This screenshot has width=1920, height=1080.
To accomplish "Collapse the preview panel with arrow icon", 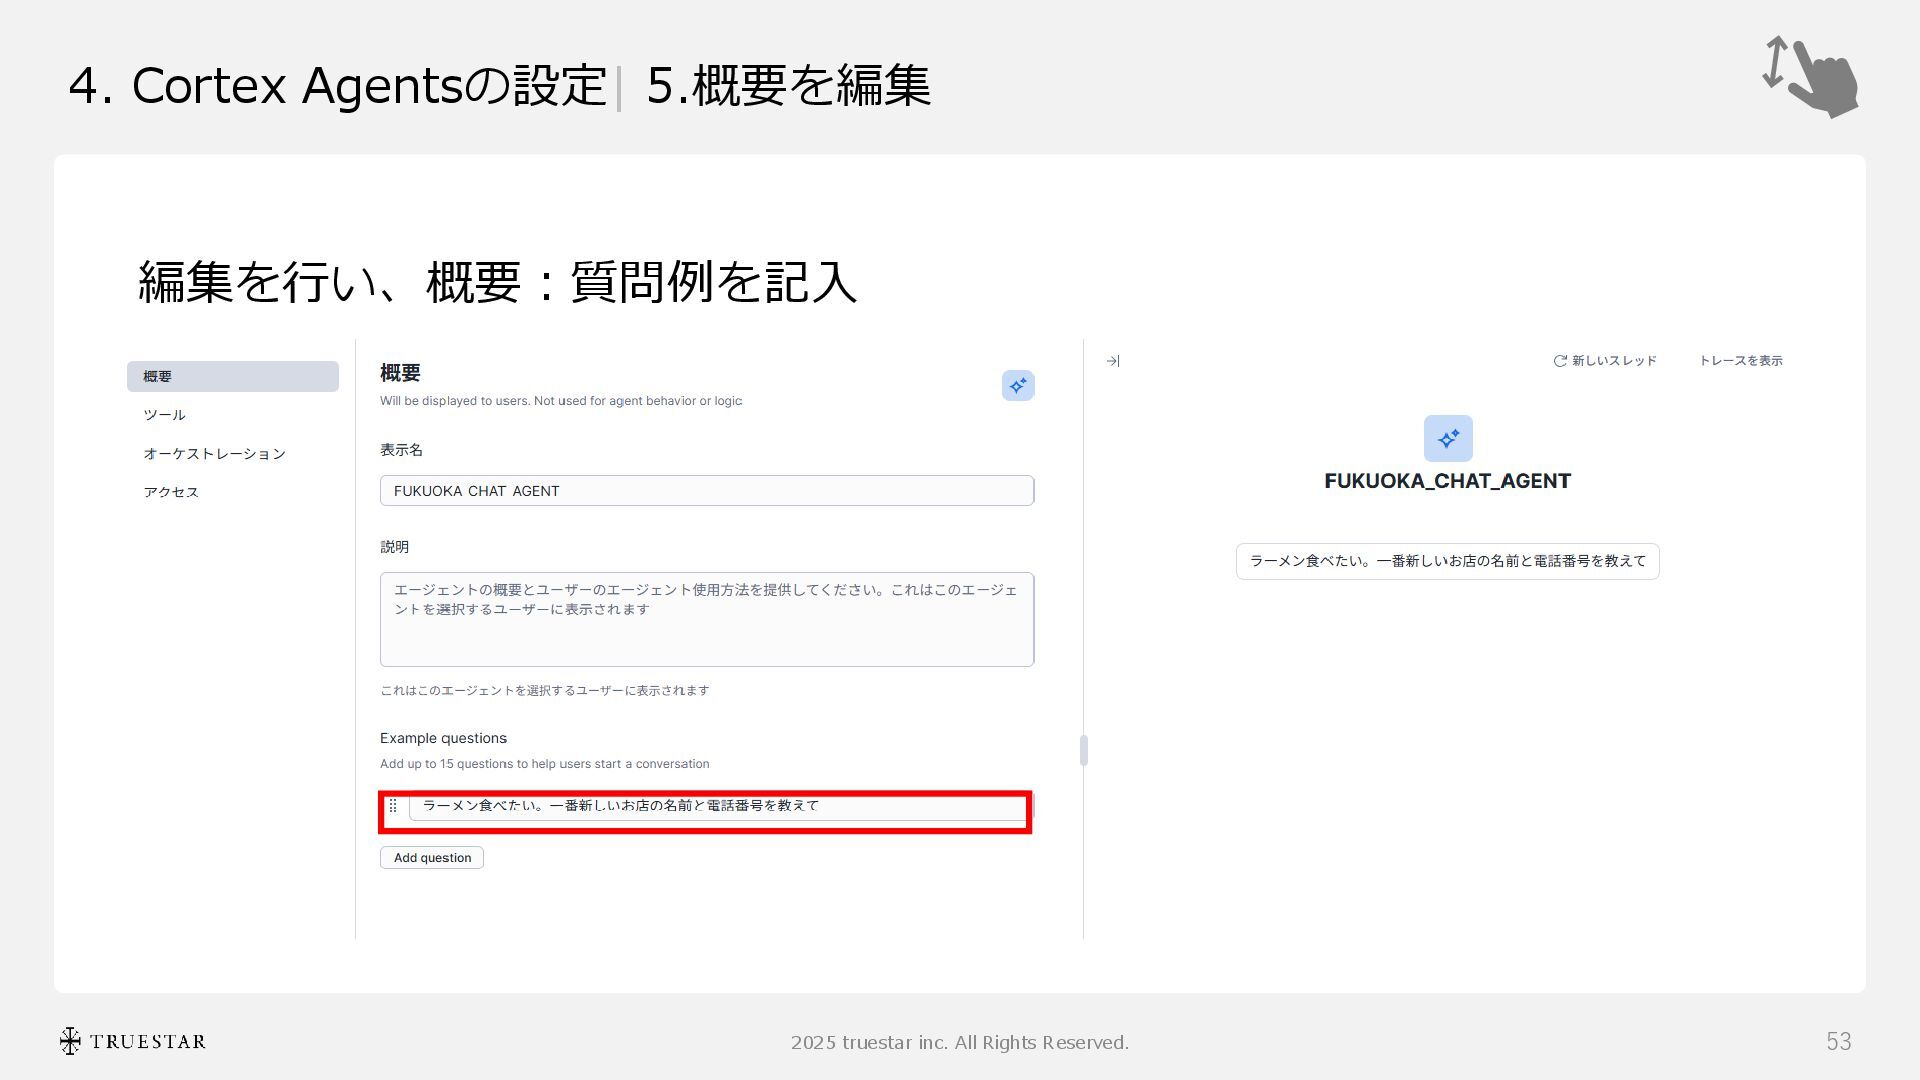I will [x=1113, y=361].
